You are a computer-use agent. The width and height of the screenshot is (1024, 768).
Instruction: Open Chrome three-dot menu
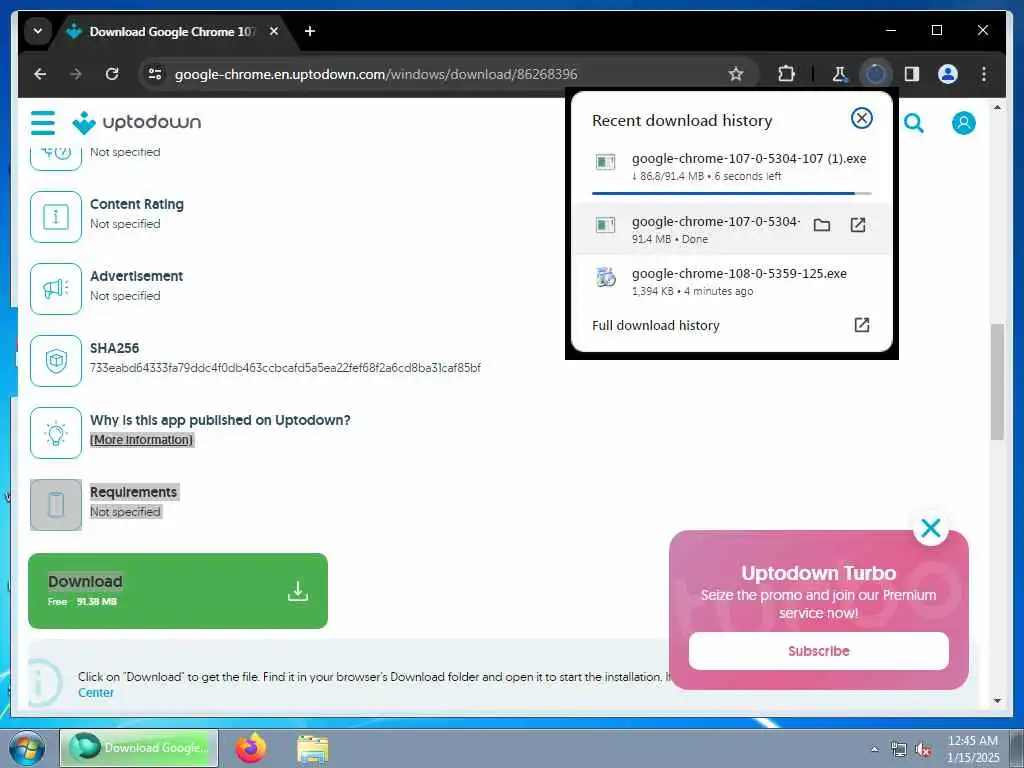pos(984,74)
